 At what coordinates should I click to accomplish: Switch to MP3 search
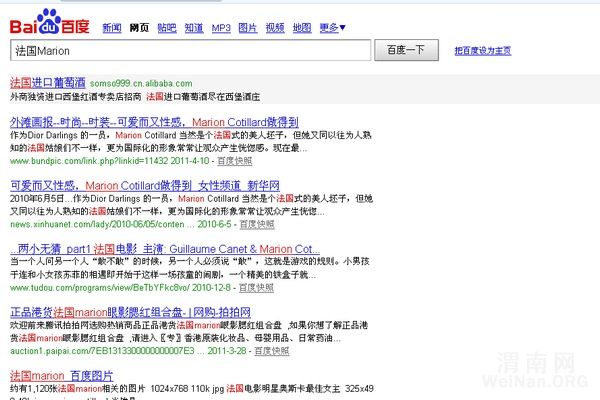coord(221,28)
